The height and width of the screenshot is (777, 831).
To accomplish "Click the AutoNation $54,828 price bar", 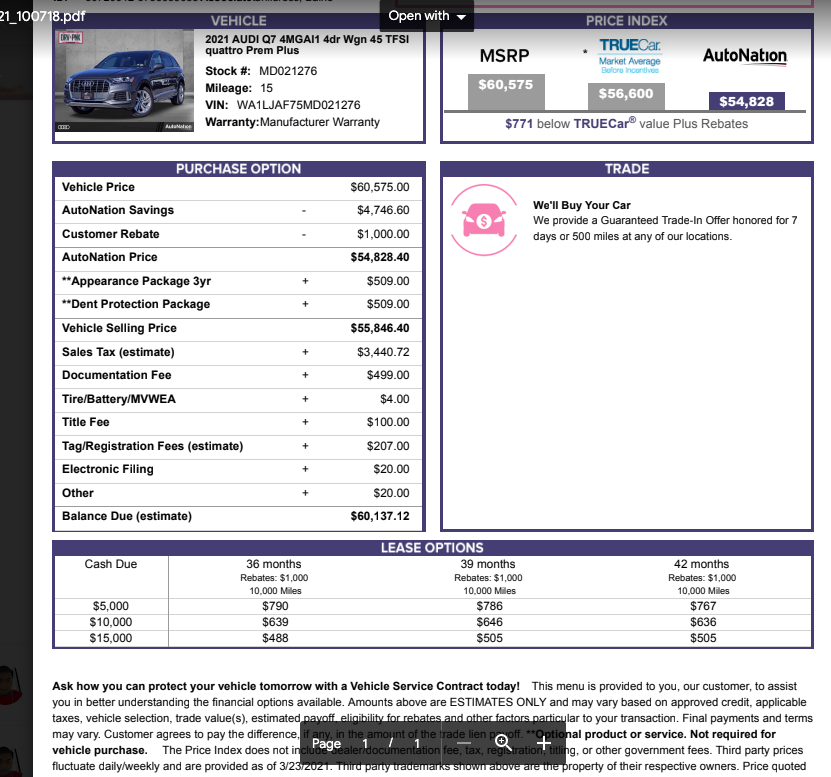I will coord(746,101).
